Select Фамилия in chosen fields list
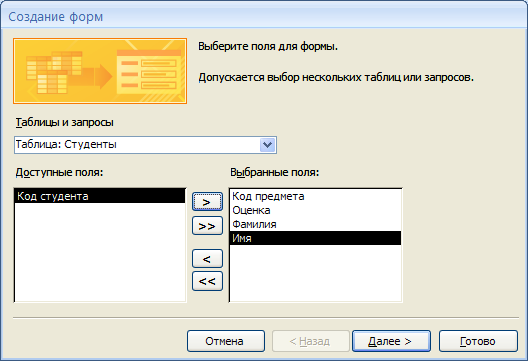Screen dimensions: 528x361 (315, 224)
